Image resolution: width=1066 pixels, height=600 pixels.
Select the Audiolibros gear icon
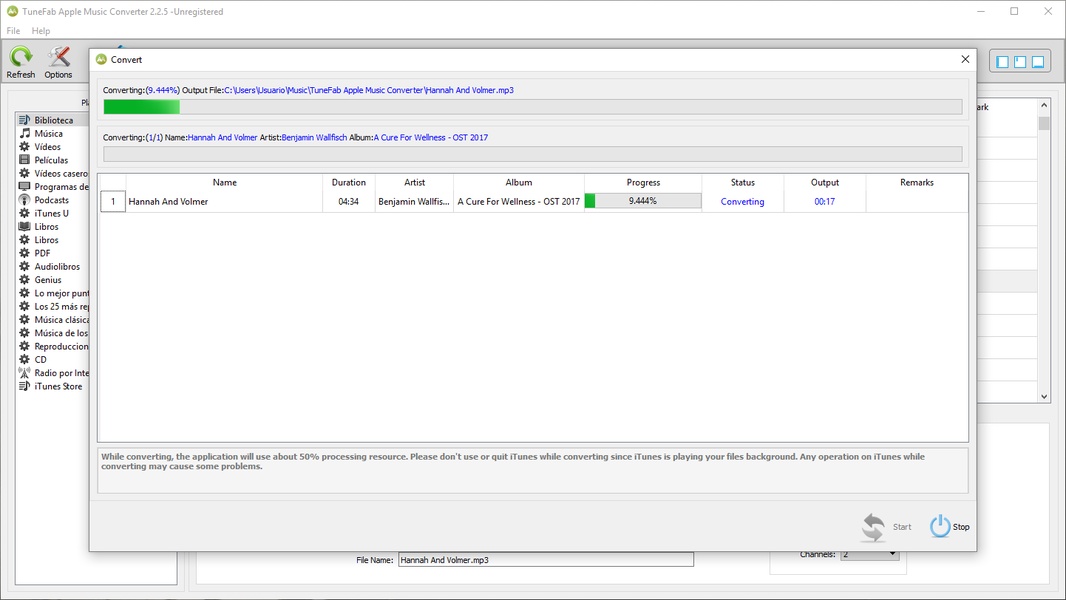click(x=24, y=266)
